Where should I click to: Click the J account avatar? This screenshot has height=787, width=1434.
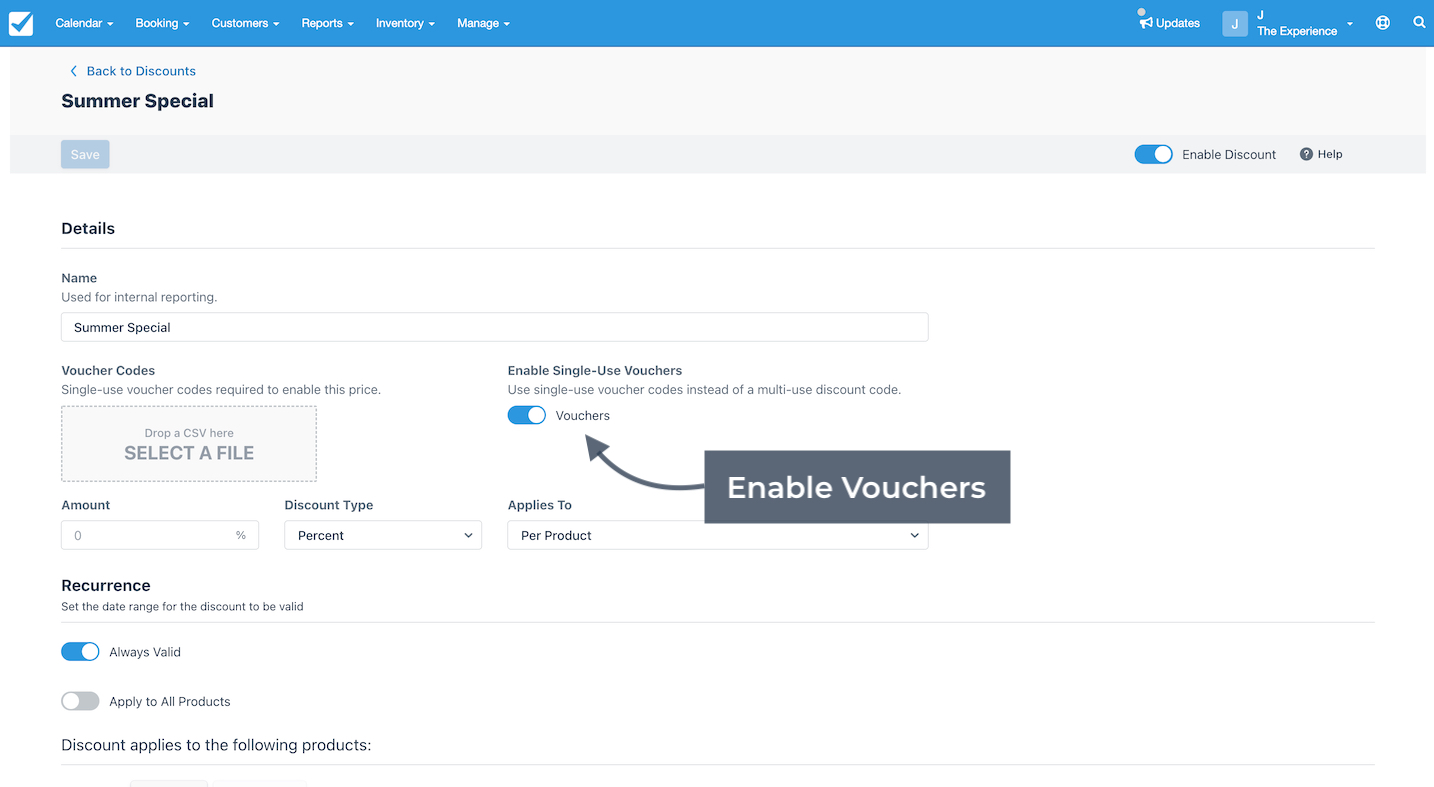(1235, 23)
